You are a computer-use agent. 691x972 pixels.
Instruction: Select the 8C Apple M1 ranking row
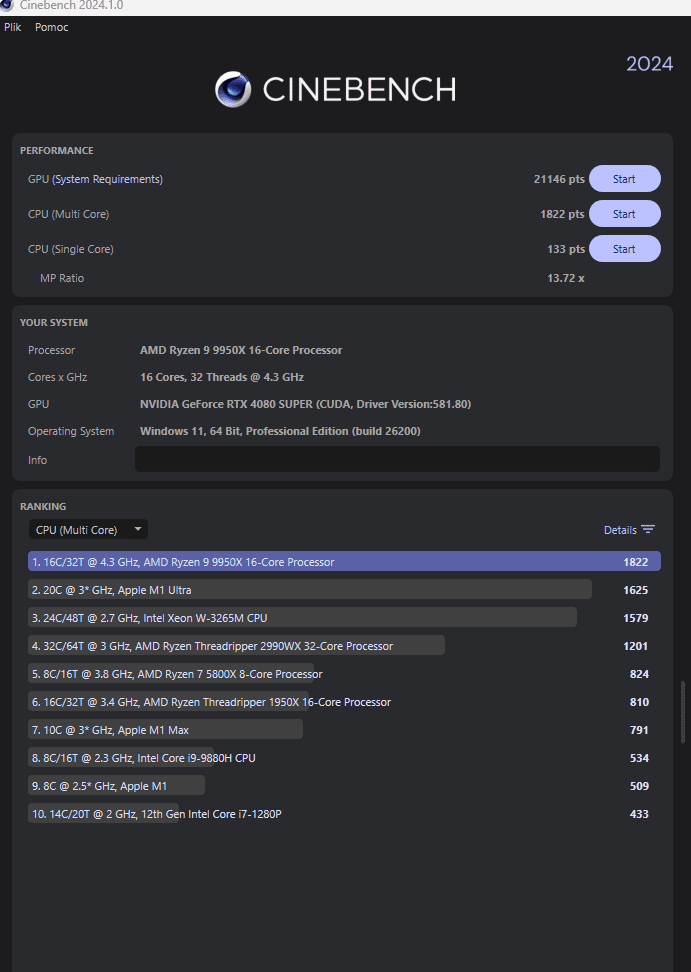pos(344,785)
